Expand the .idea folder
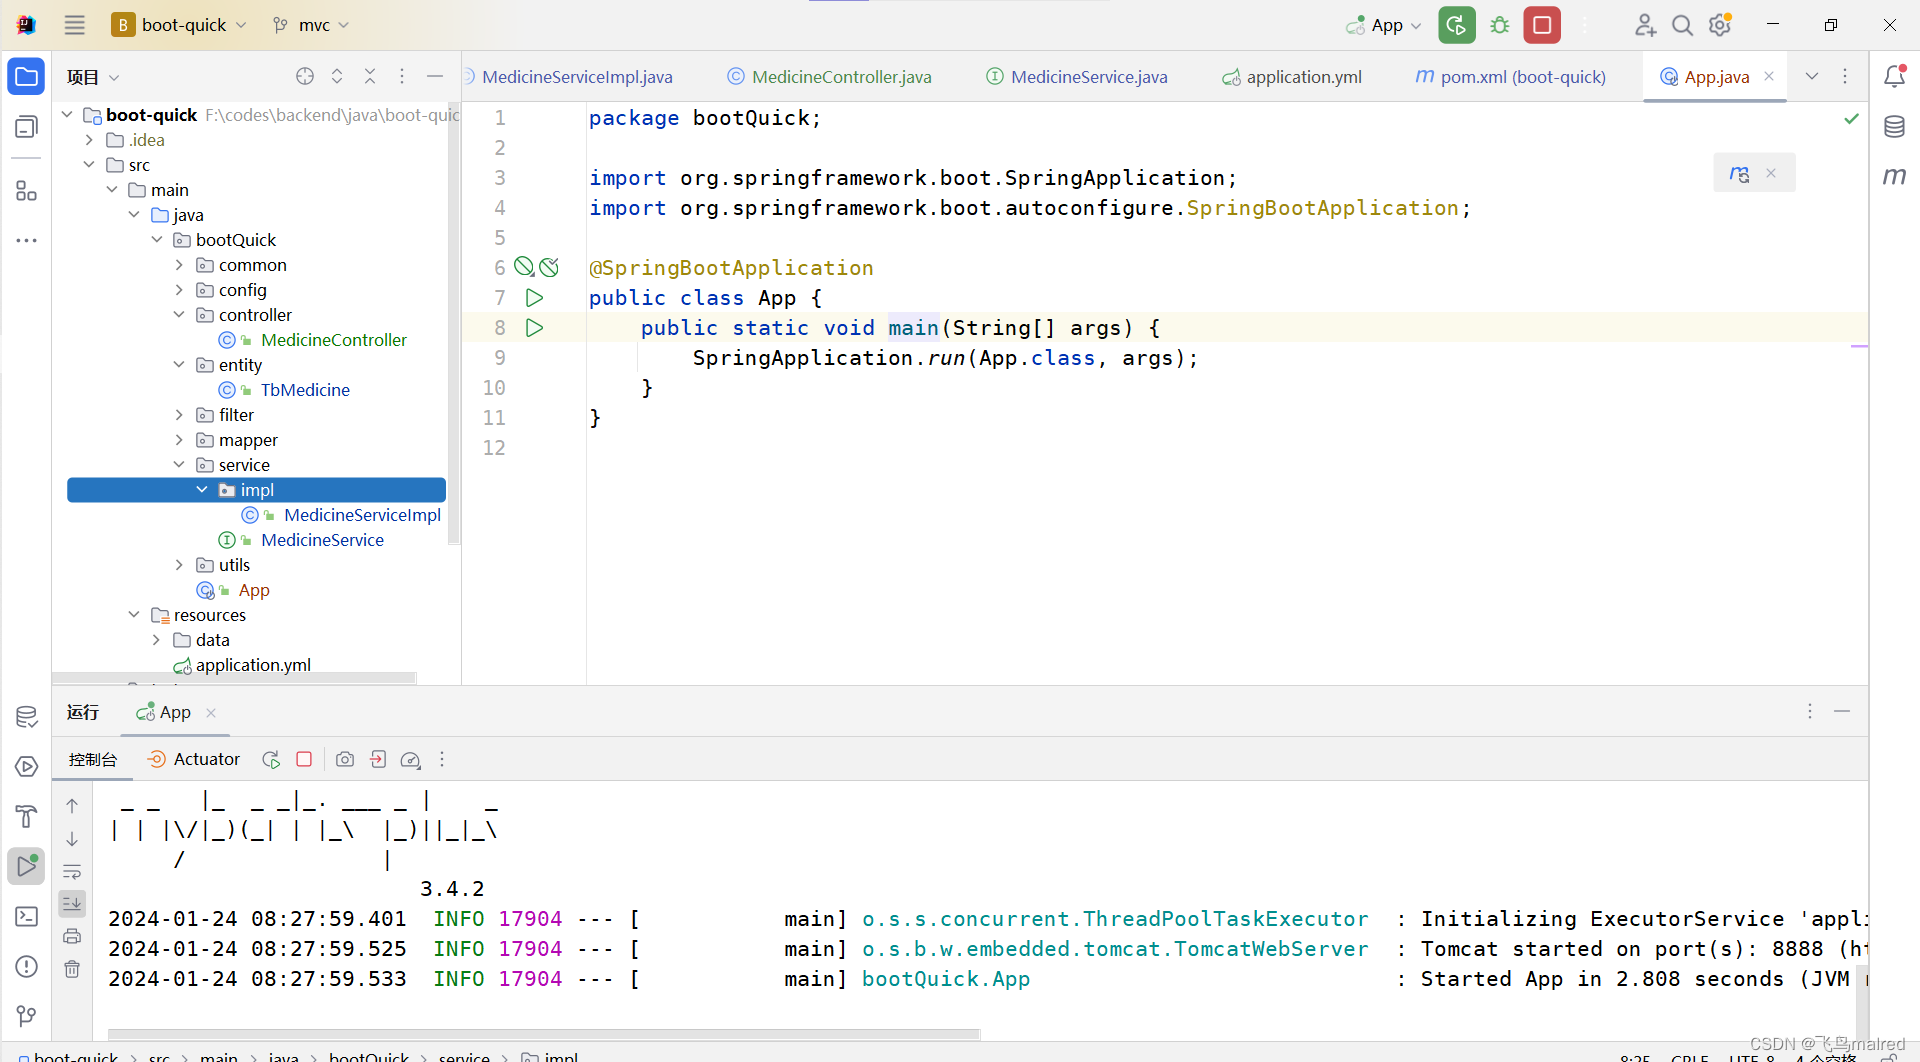The image size is (1920, 1062). [x=89, y=140]
